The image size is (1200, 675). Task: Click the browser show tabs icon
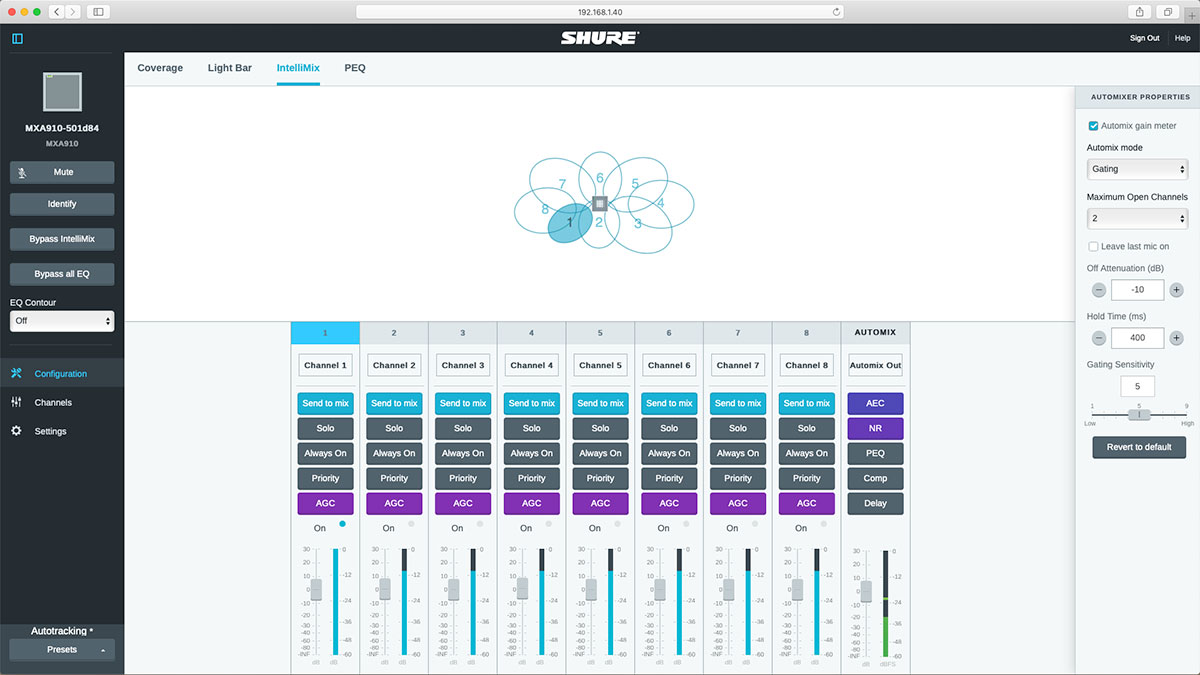coord(1168,11)
